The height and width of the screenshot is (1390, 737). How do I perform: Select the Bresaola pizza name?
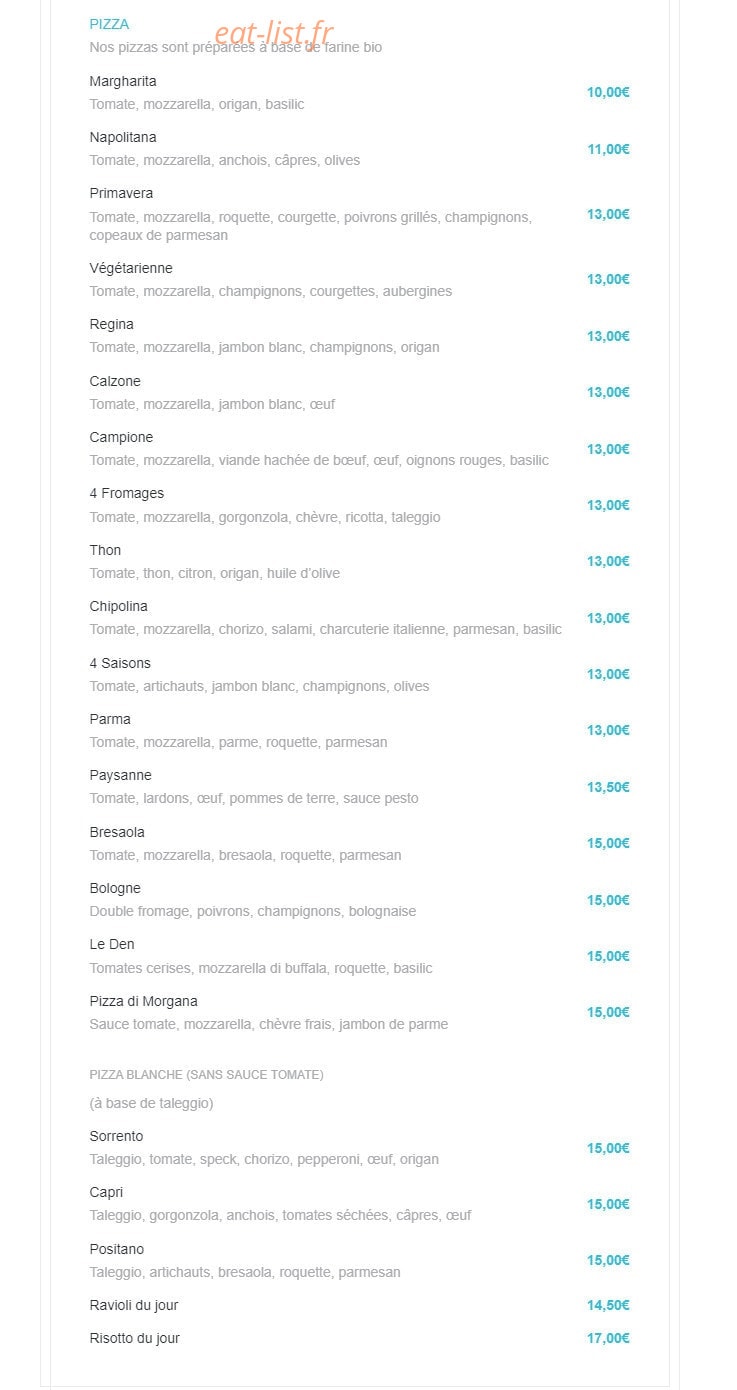pyautogui.click(x=117, y=832)
